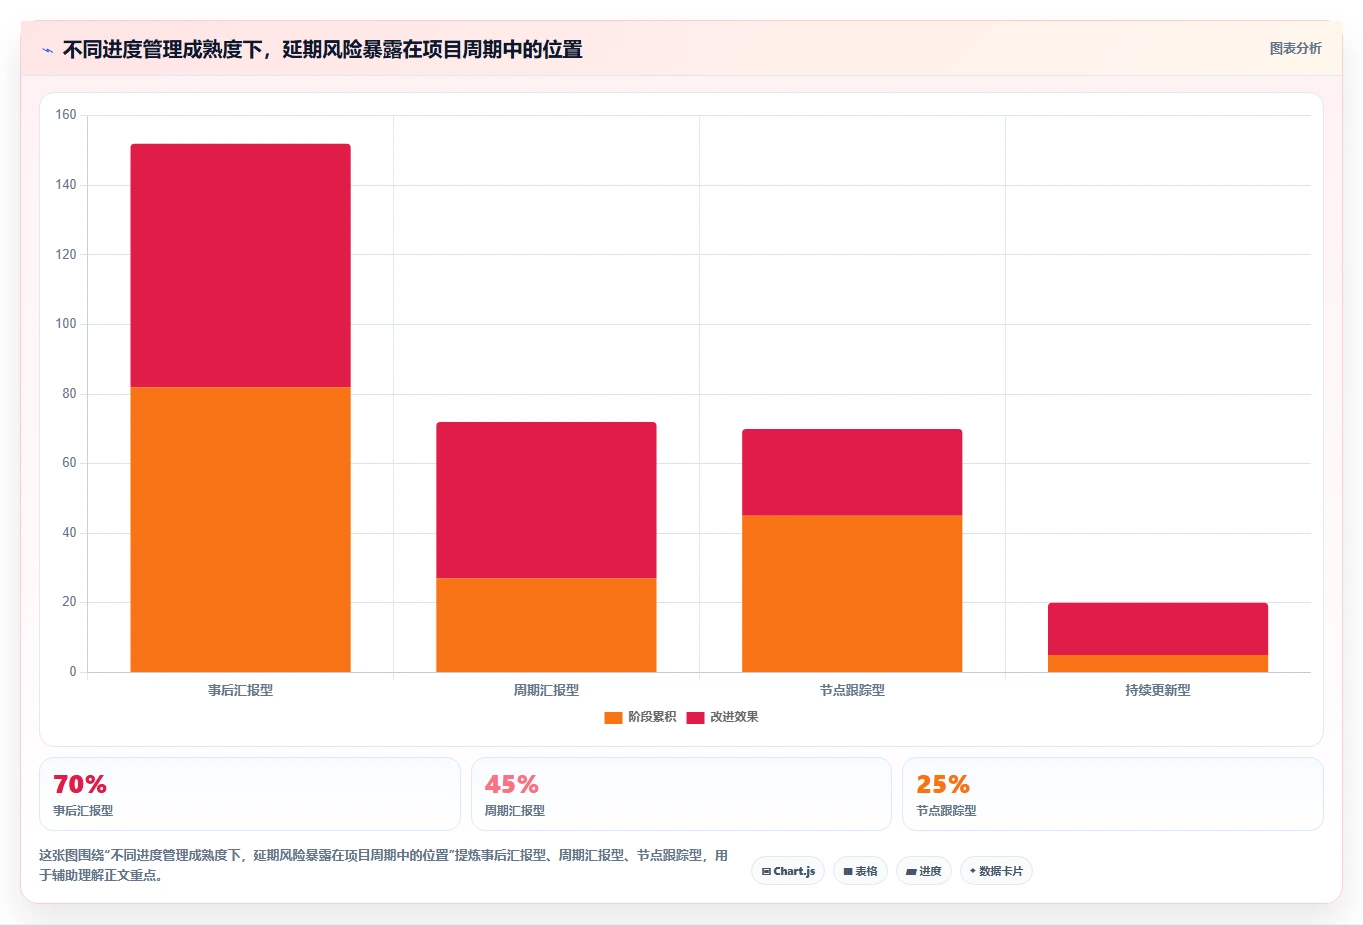Click the chart title 不同进度管理成熟度下

coord(322,49)
